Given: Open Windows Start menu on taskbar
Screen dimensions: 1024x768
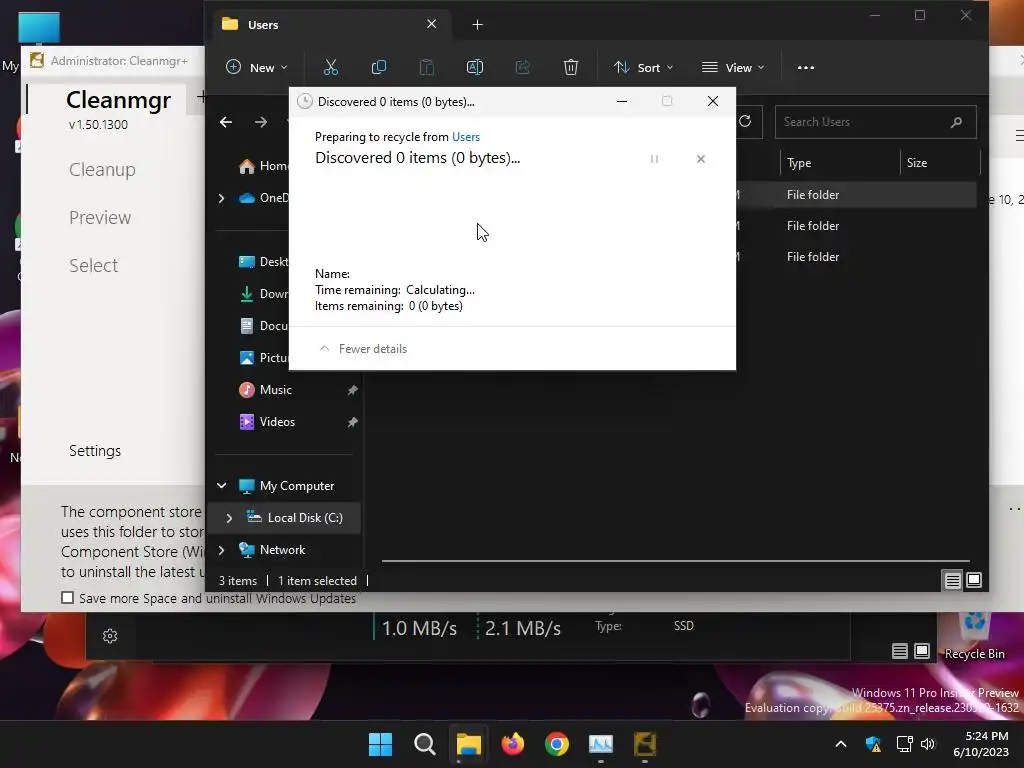Looking at the screenshot, I should pyautogui.click(x=380, y=744).
